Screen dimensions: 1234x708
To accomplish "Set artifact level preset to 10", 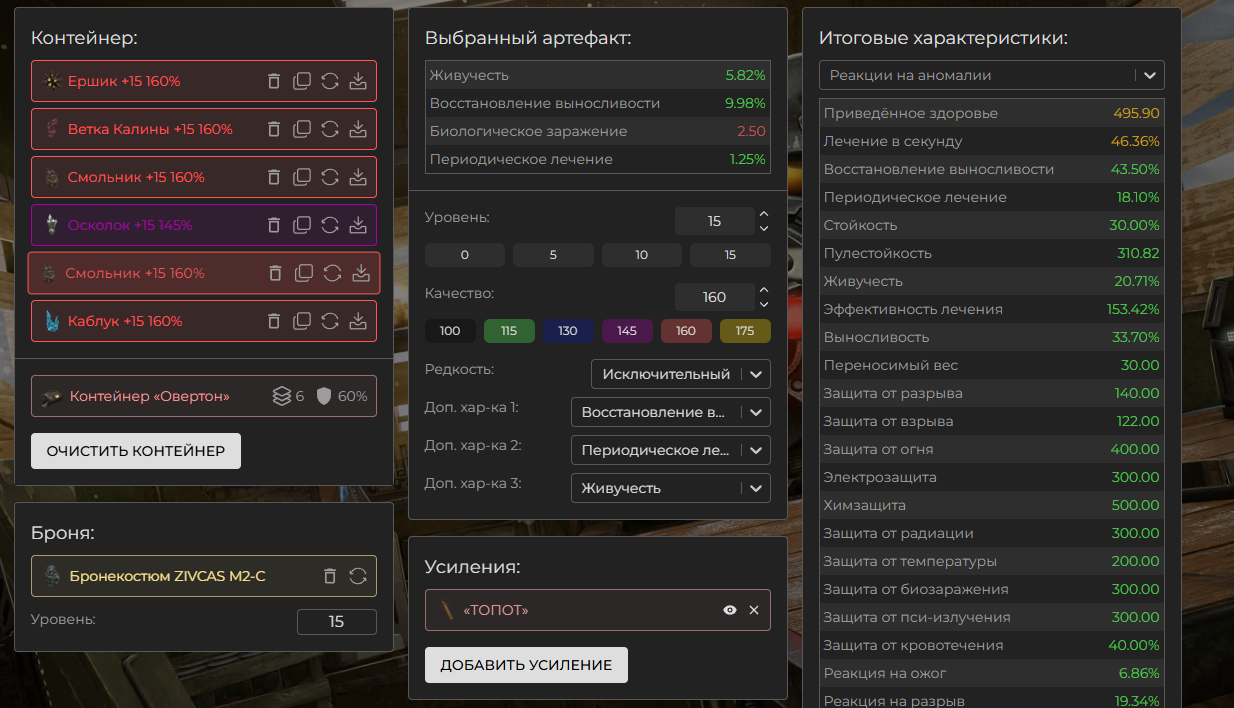I will [x=642, y=255].
